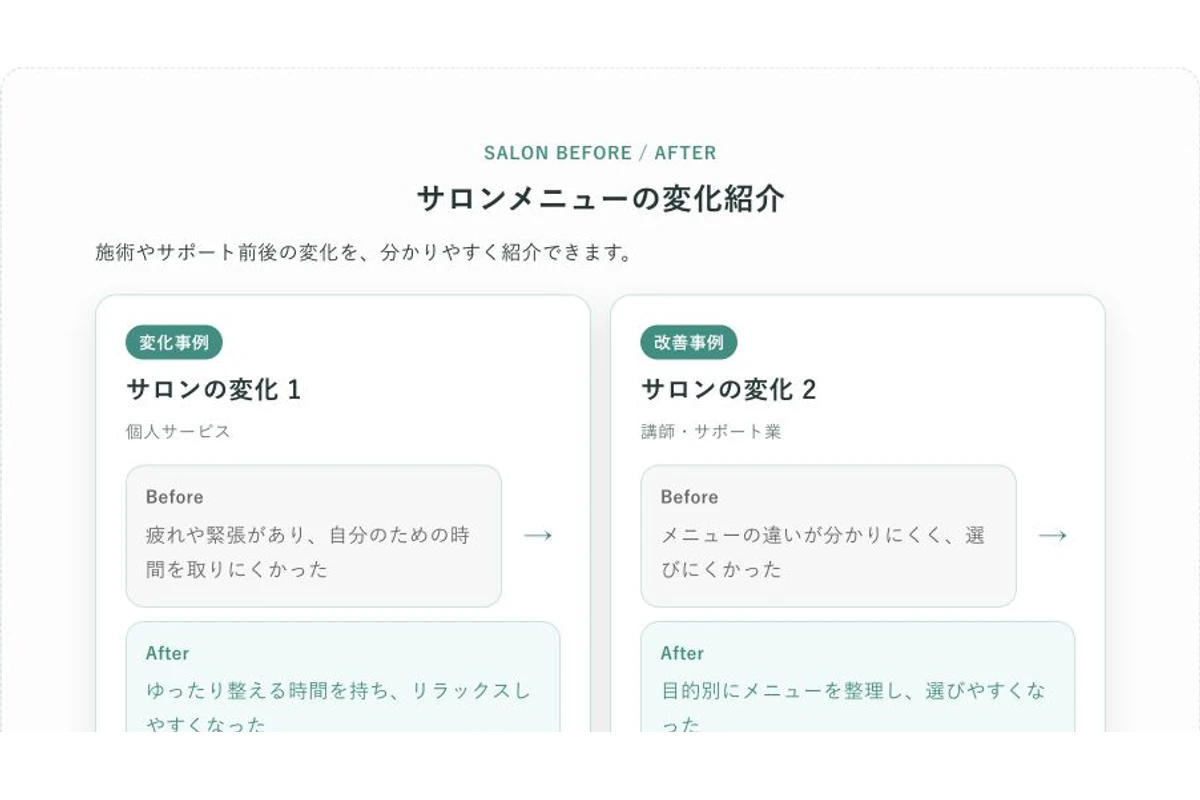Select the text 目的別にメニューを整理し
This screenshot has height=800, width=1200.
pyautogui.click(x=783, y=691)
